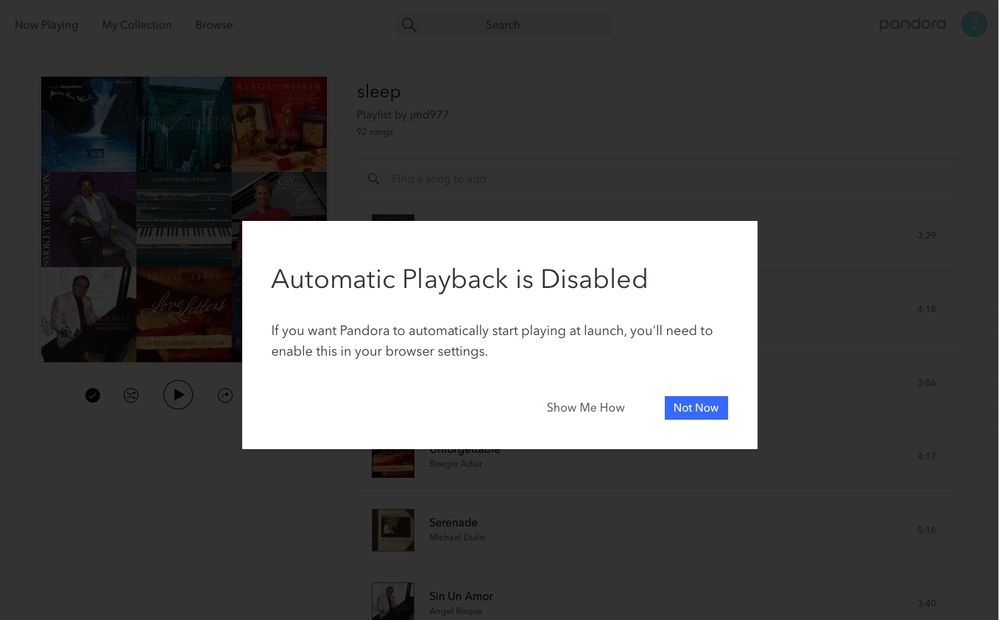This screenshot has width=999, height=620.
Task: Click the Serenade song title
Action: (x=453, y=523)
